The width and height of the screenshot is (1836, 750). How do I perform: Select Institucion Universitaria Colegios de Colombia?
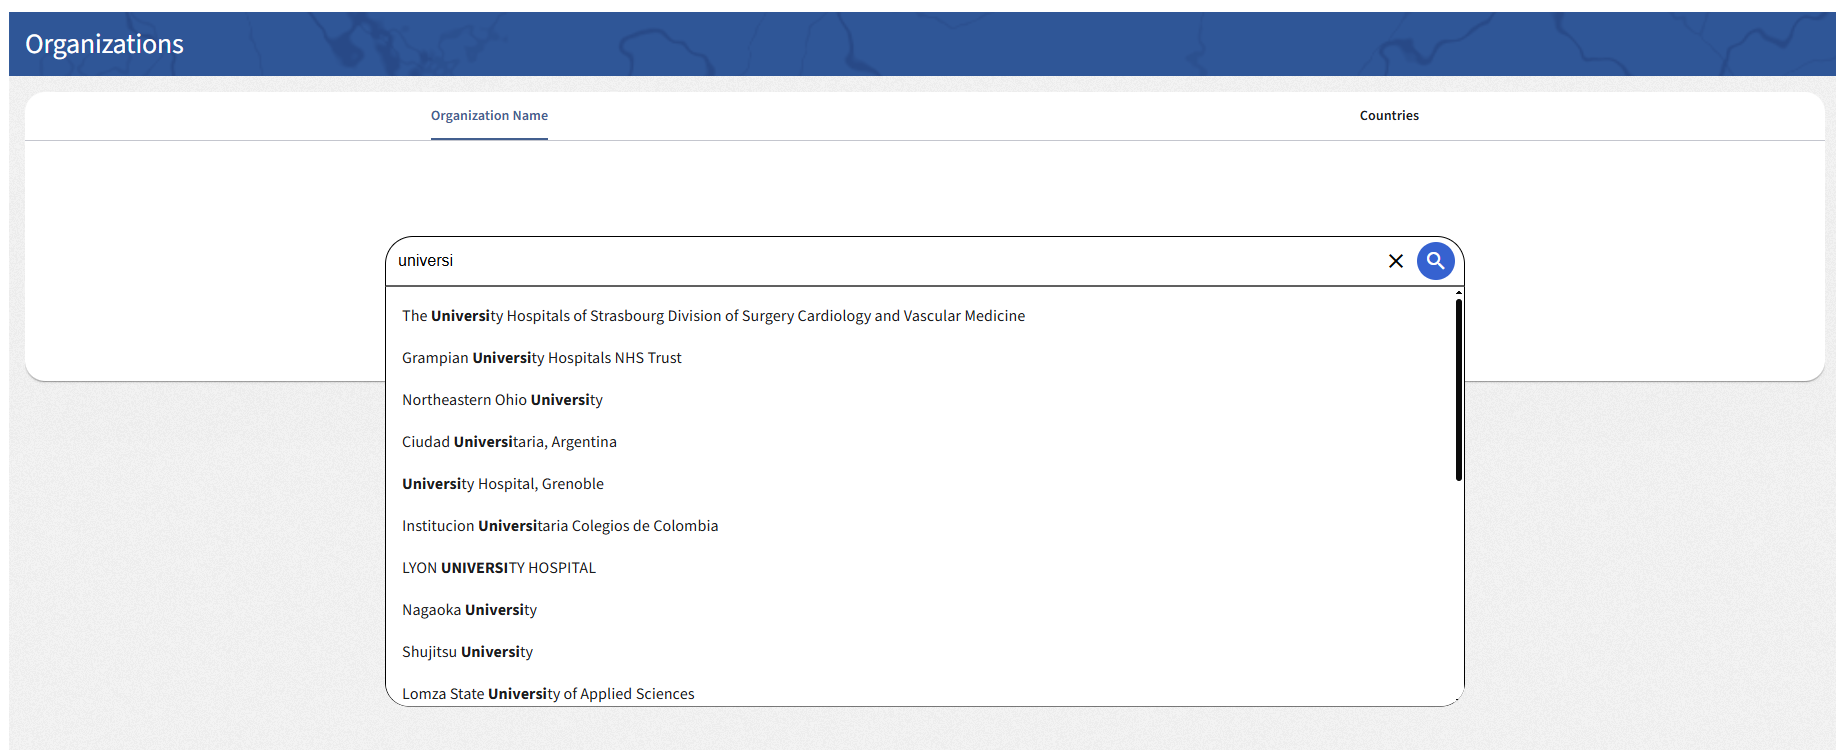(x=560, y=526)
